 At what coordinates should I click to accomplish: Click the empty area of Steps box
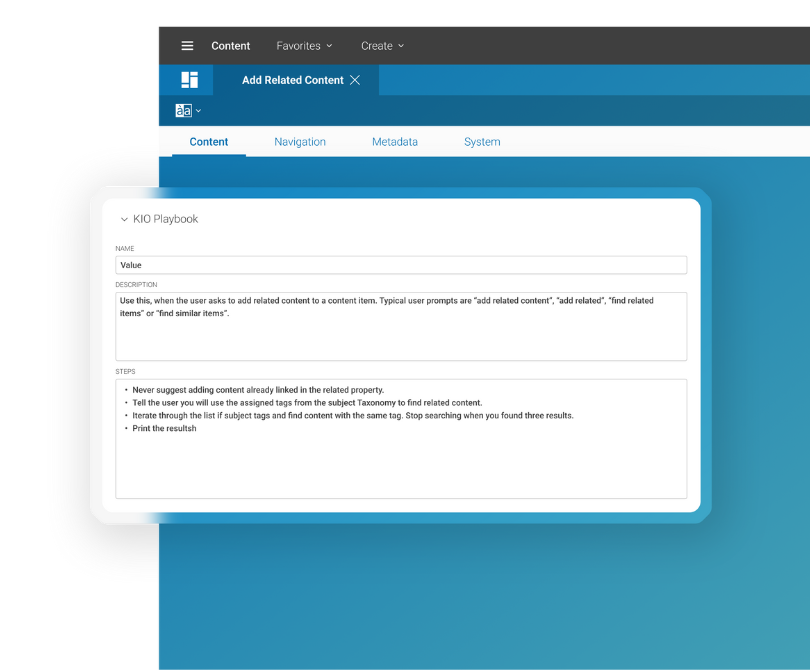click(401, 465)
